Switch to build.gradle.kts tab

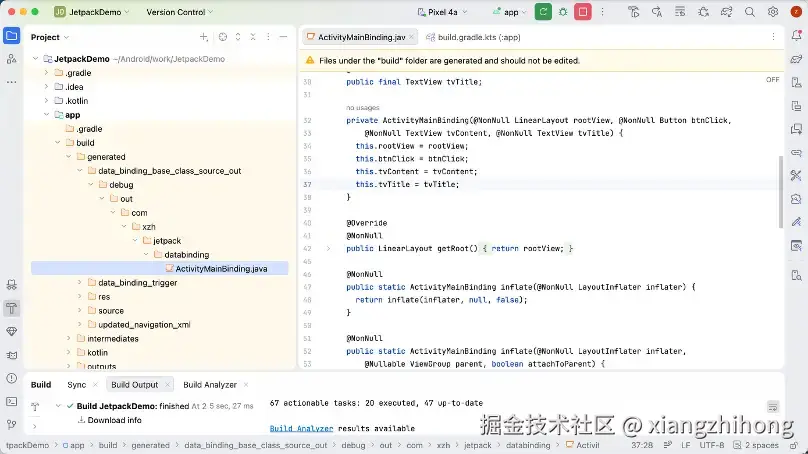473,37
